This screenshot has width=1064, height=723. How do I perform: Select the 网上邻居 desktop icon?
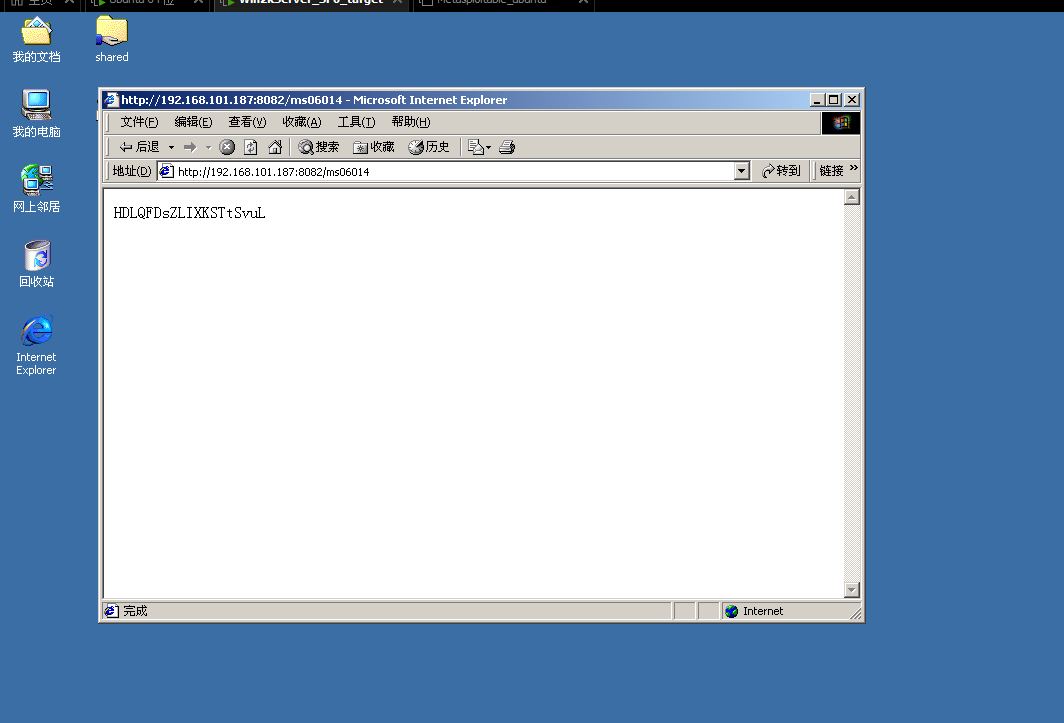(37, 189)
